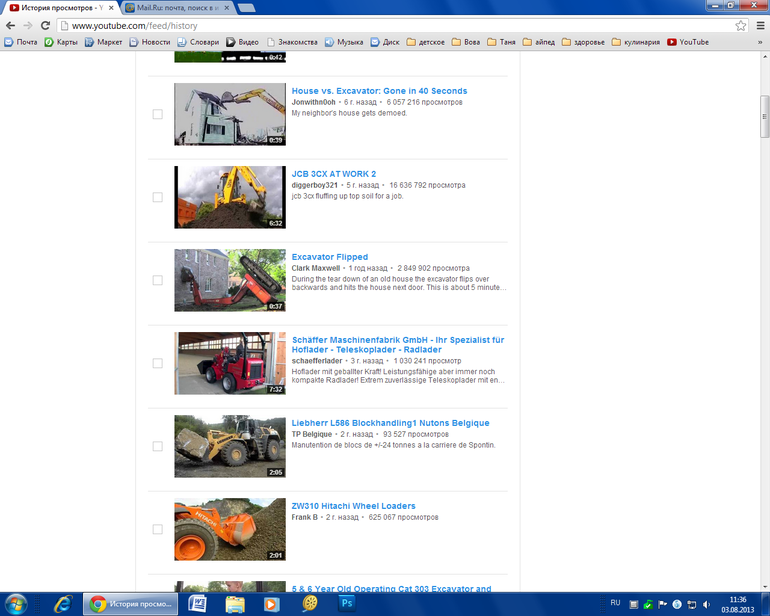This screenshot has width=770, height=616.
Task: Open the Почта bookmark
Action: (21, 42)
